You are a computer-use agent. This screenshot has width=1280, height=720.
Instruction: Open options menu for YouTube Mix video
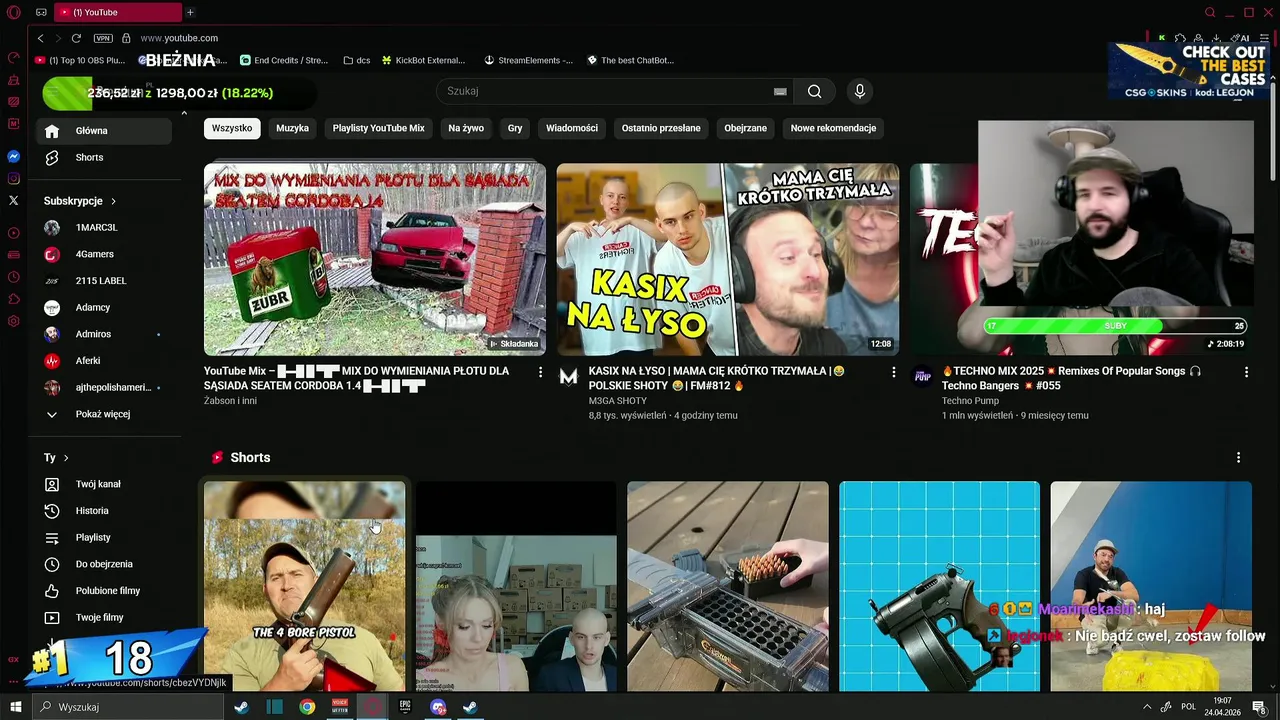[540, 372]
